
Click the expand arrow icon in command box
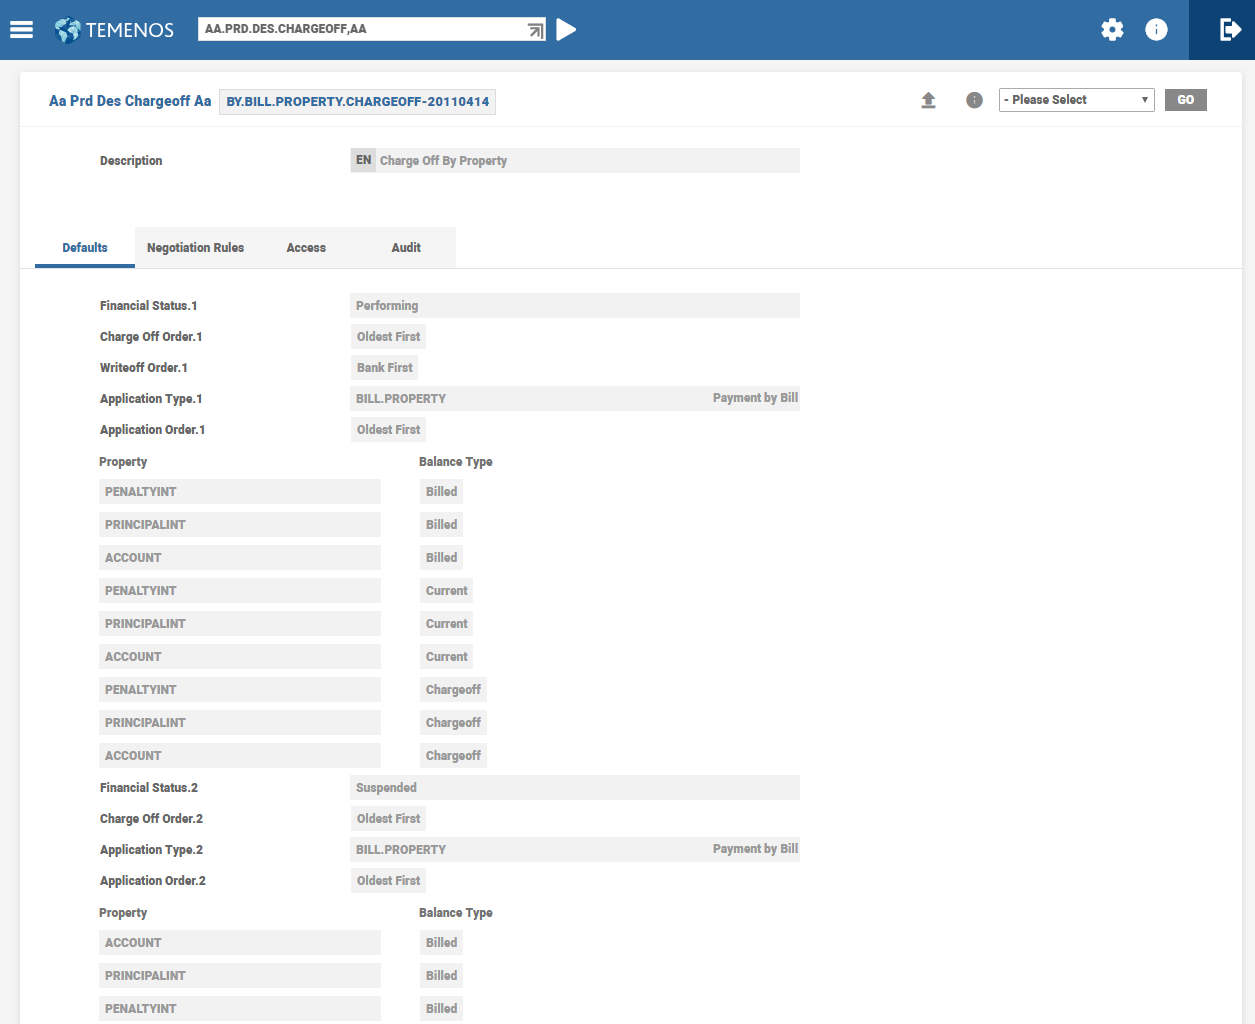(x=536, y=31)
